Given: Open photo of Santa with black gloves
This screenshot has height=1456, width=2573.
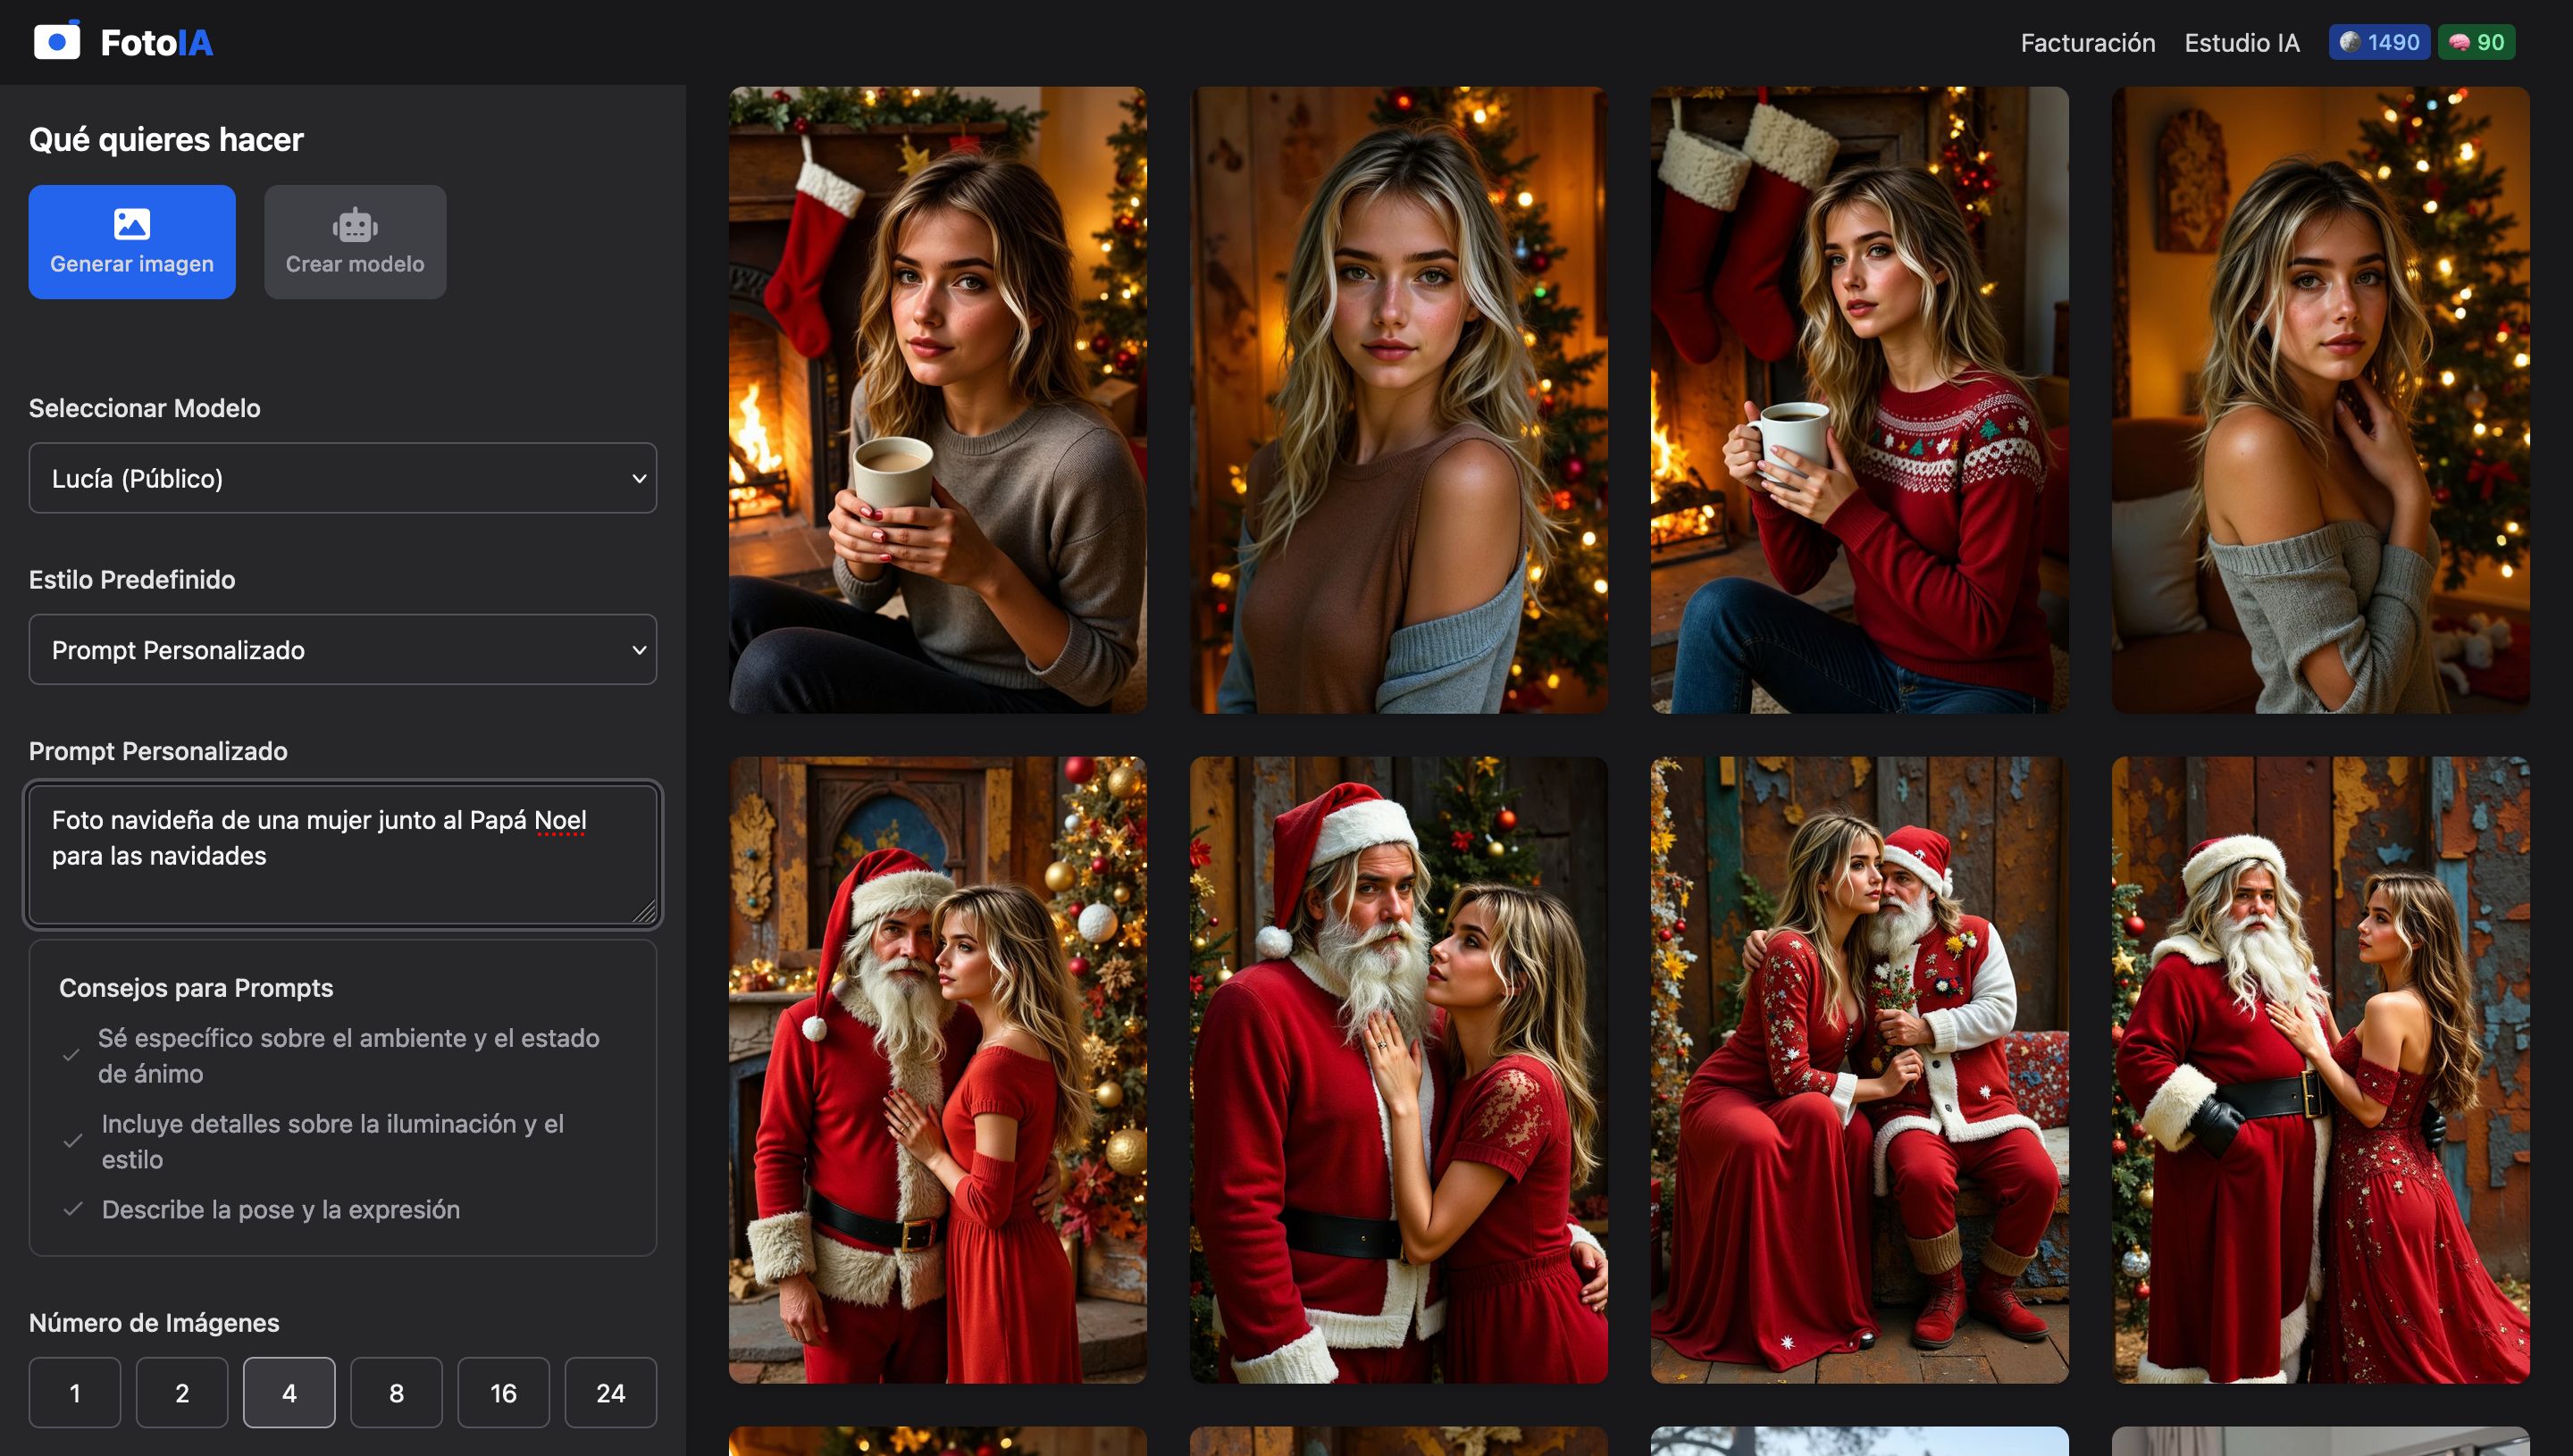Looking at the screenshot, I should (2320, 1070).
